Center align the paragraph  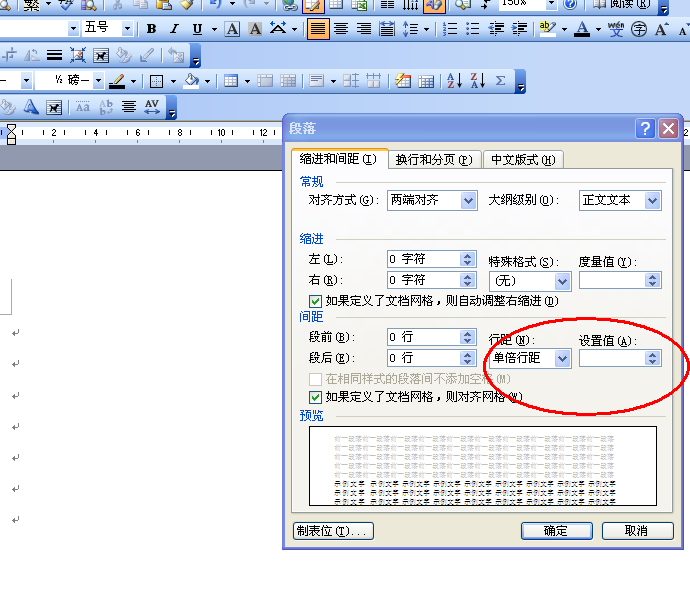(x=341, y=29)
